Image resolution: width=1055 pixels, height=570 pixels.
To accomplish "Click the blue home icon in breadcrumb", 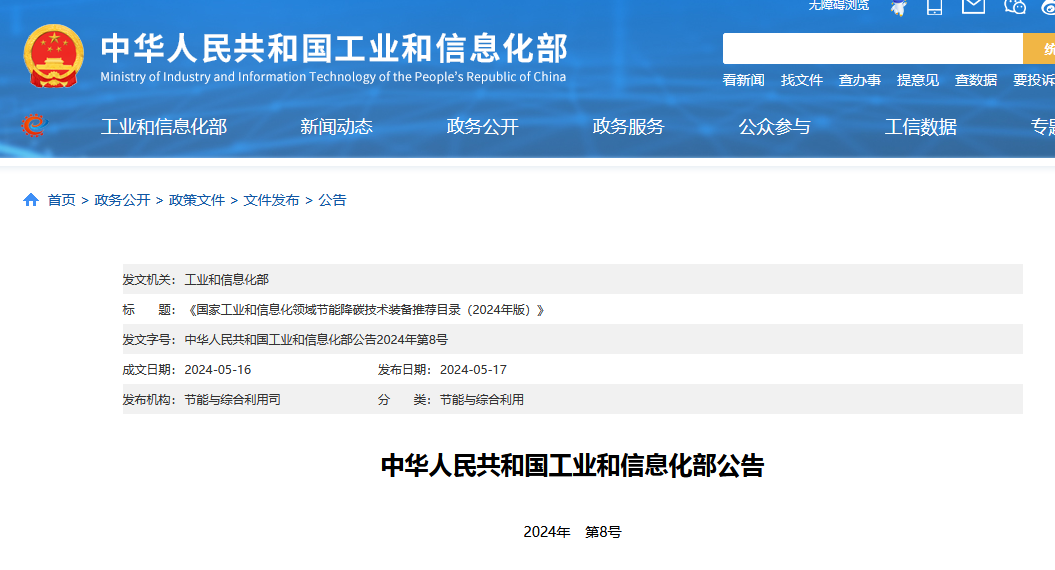I will 31,200.
